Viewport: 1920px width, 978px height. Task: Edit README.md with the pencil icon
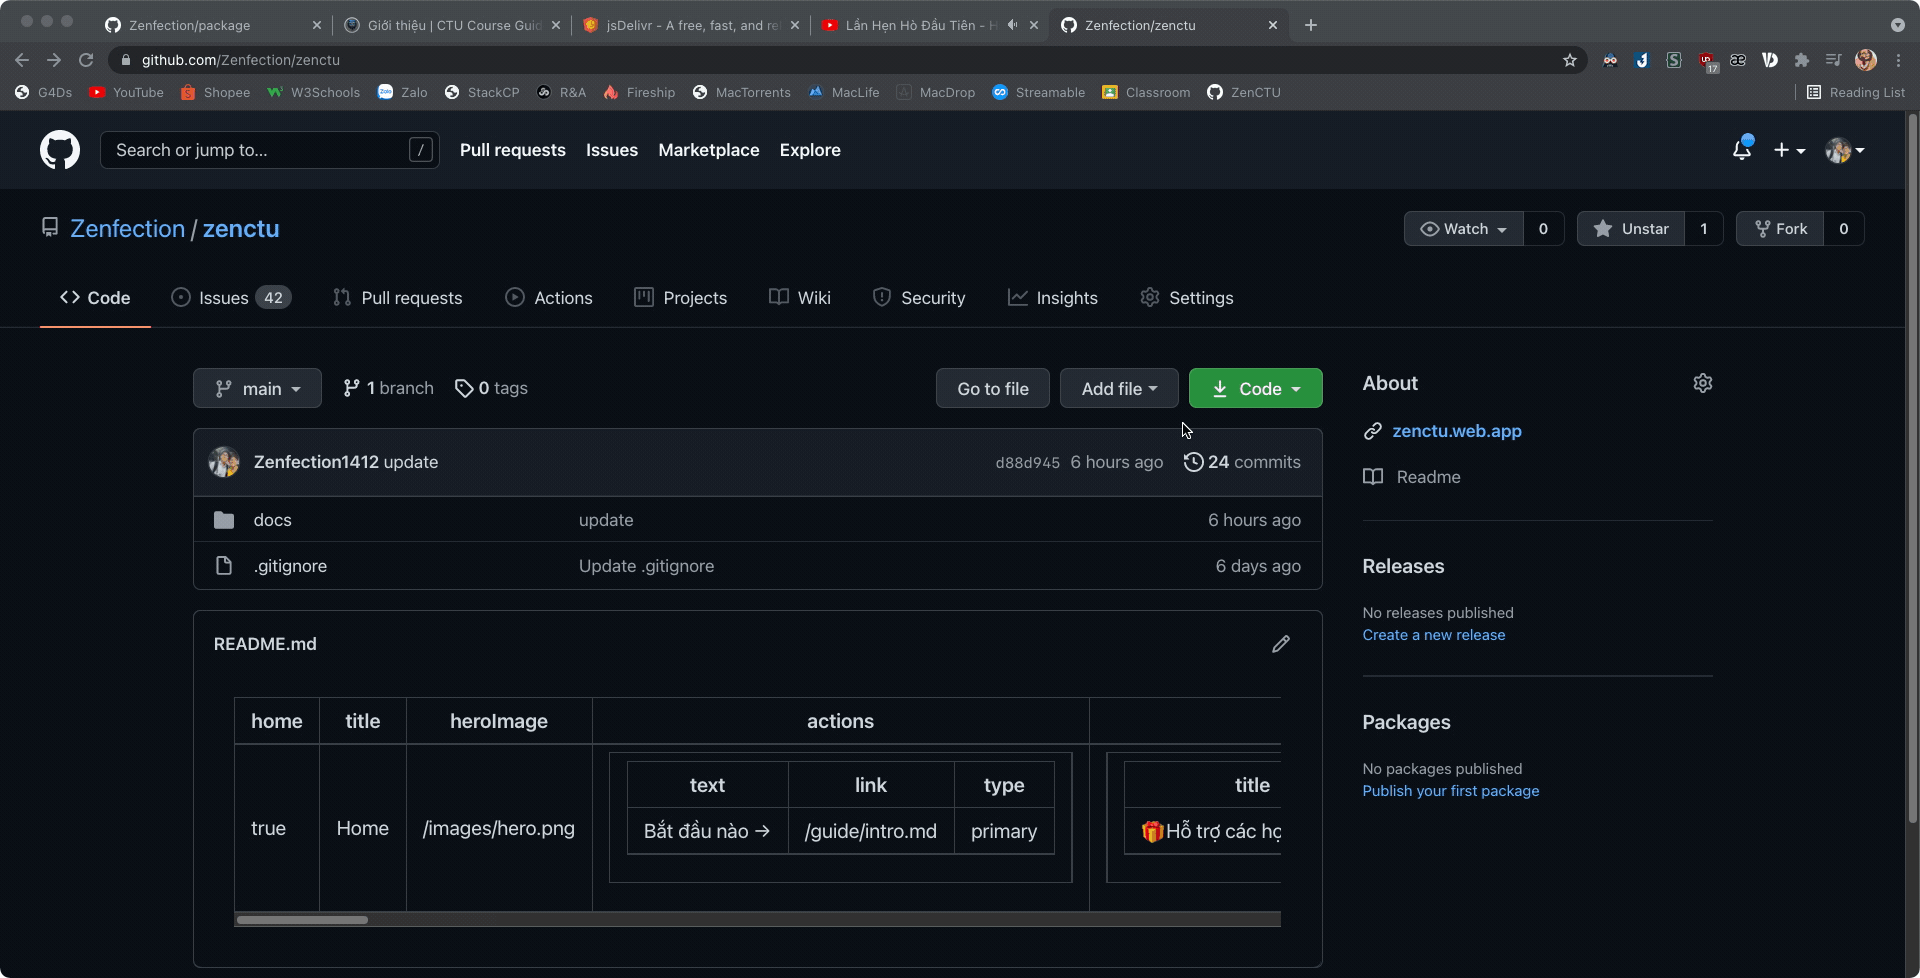(x=1281, y=644)
